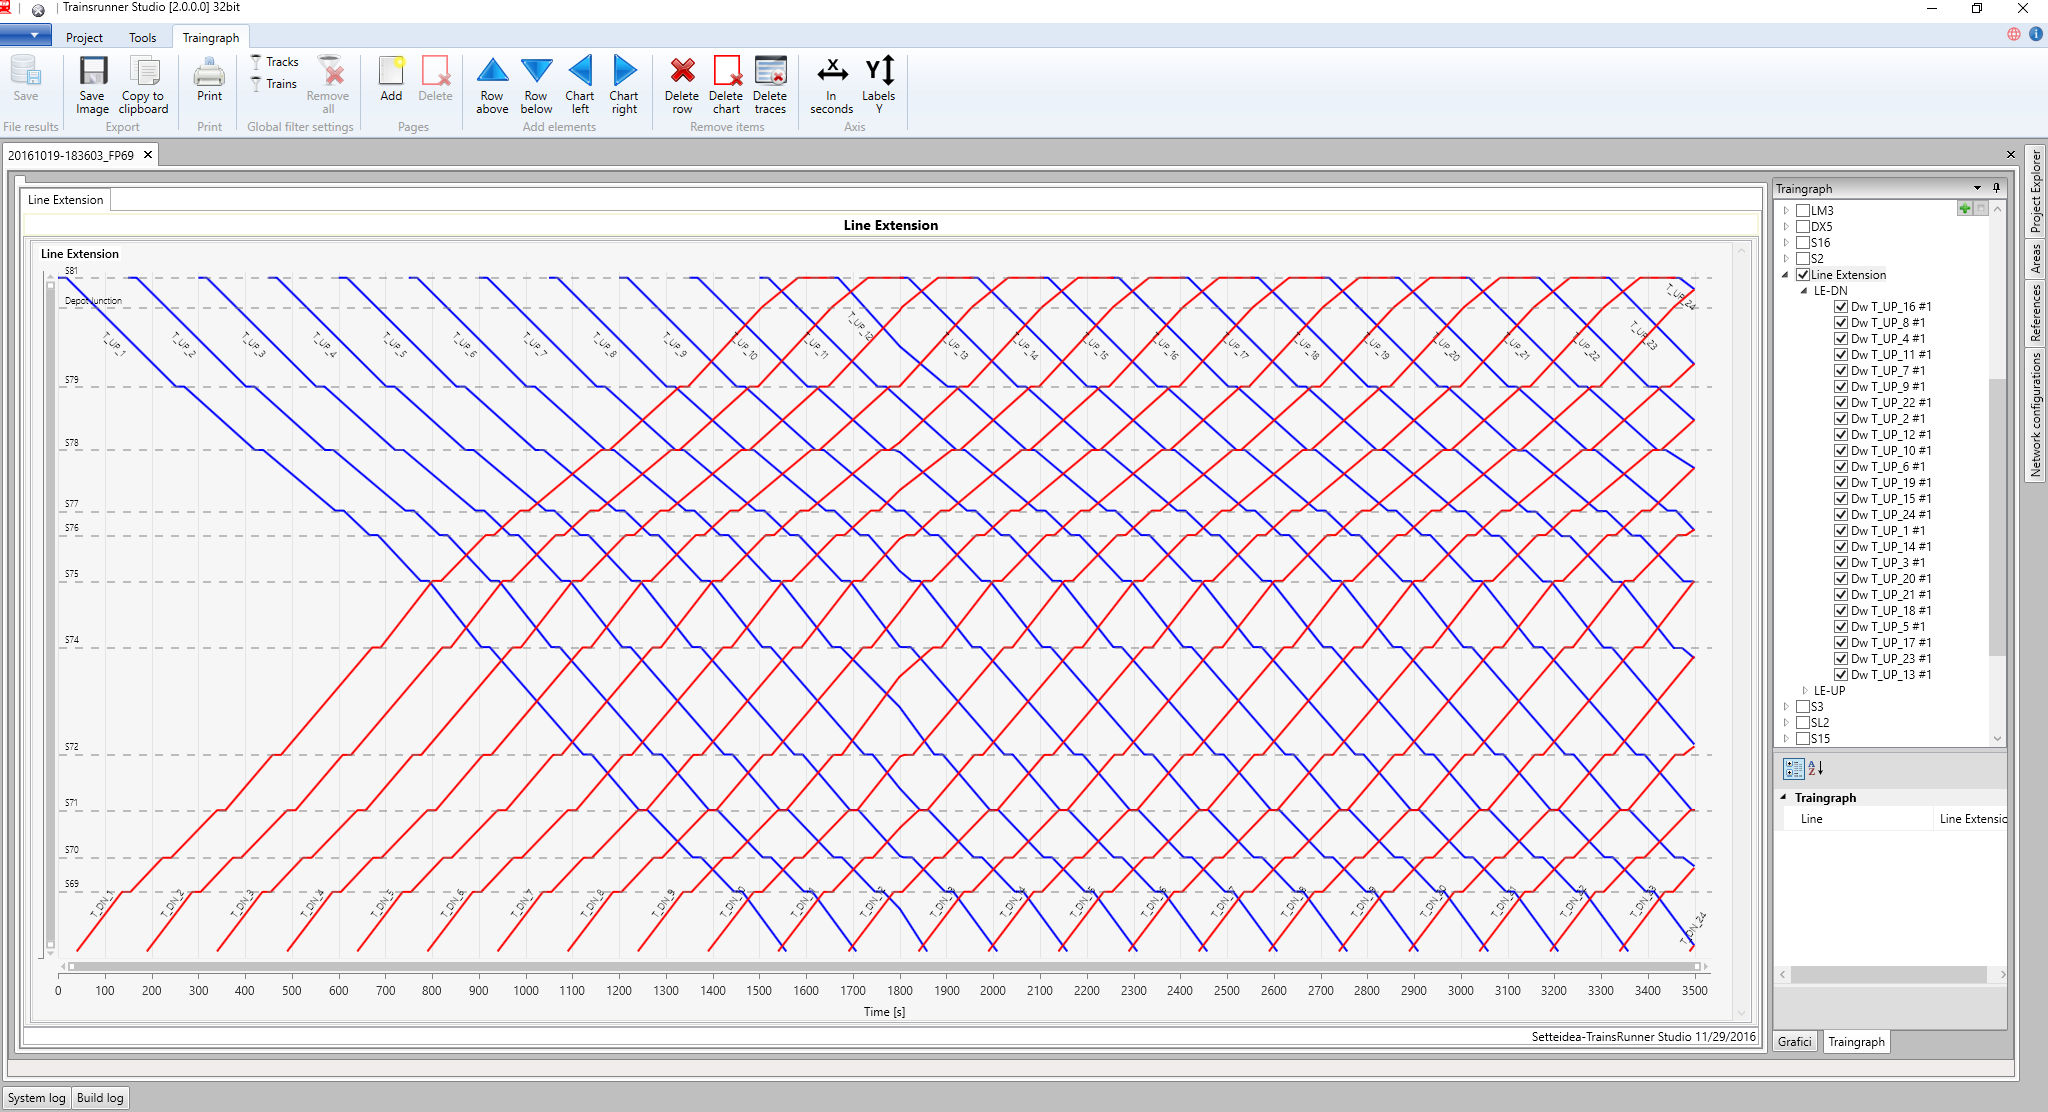Pin the Traingraph panel
2048x1112 pixels.
(x=1996, y=188)
